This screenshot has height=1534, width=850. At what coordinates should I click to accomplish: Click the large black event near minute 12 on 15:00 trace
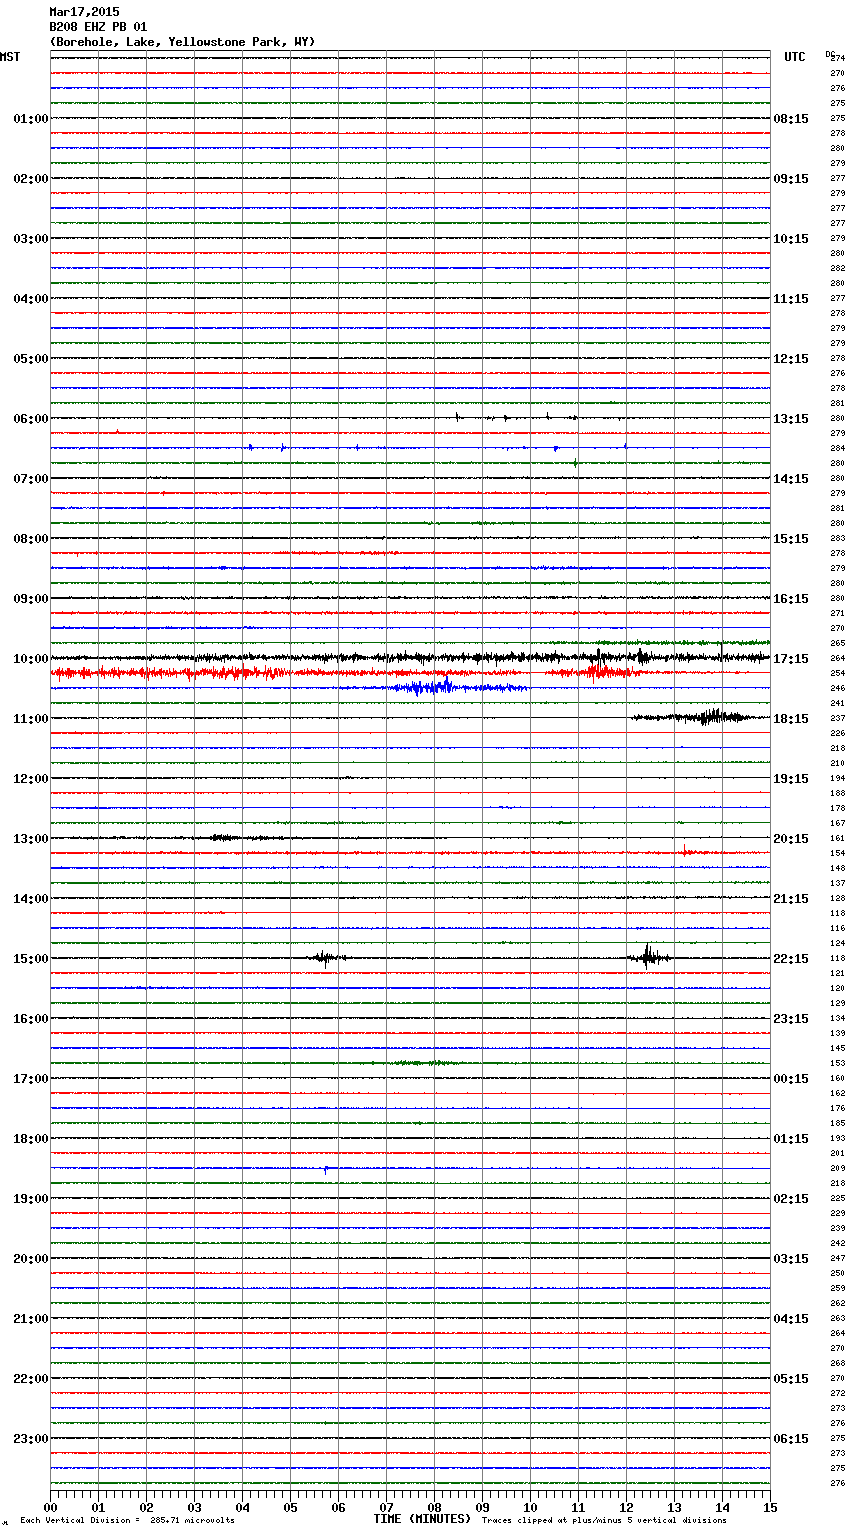tap(648, 957)
